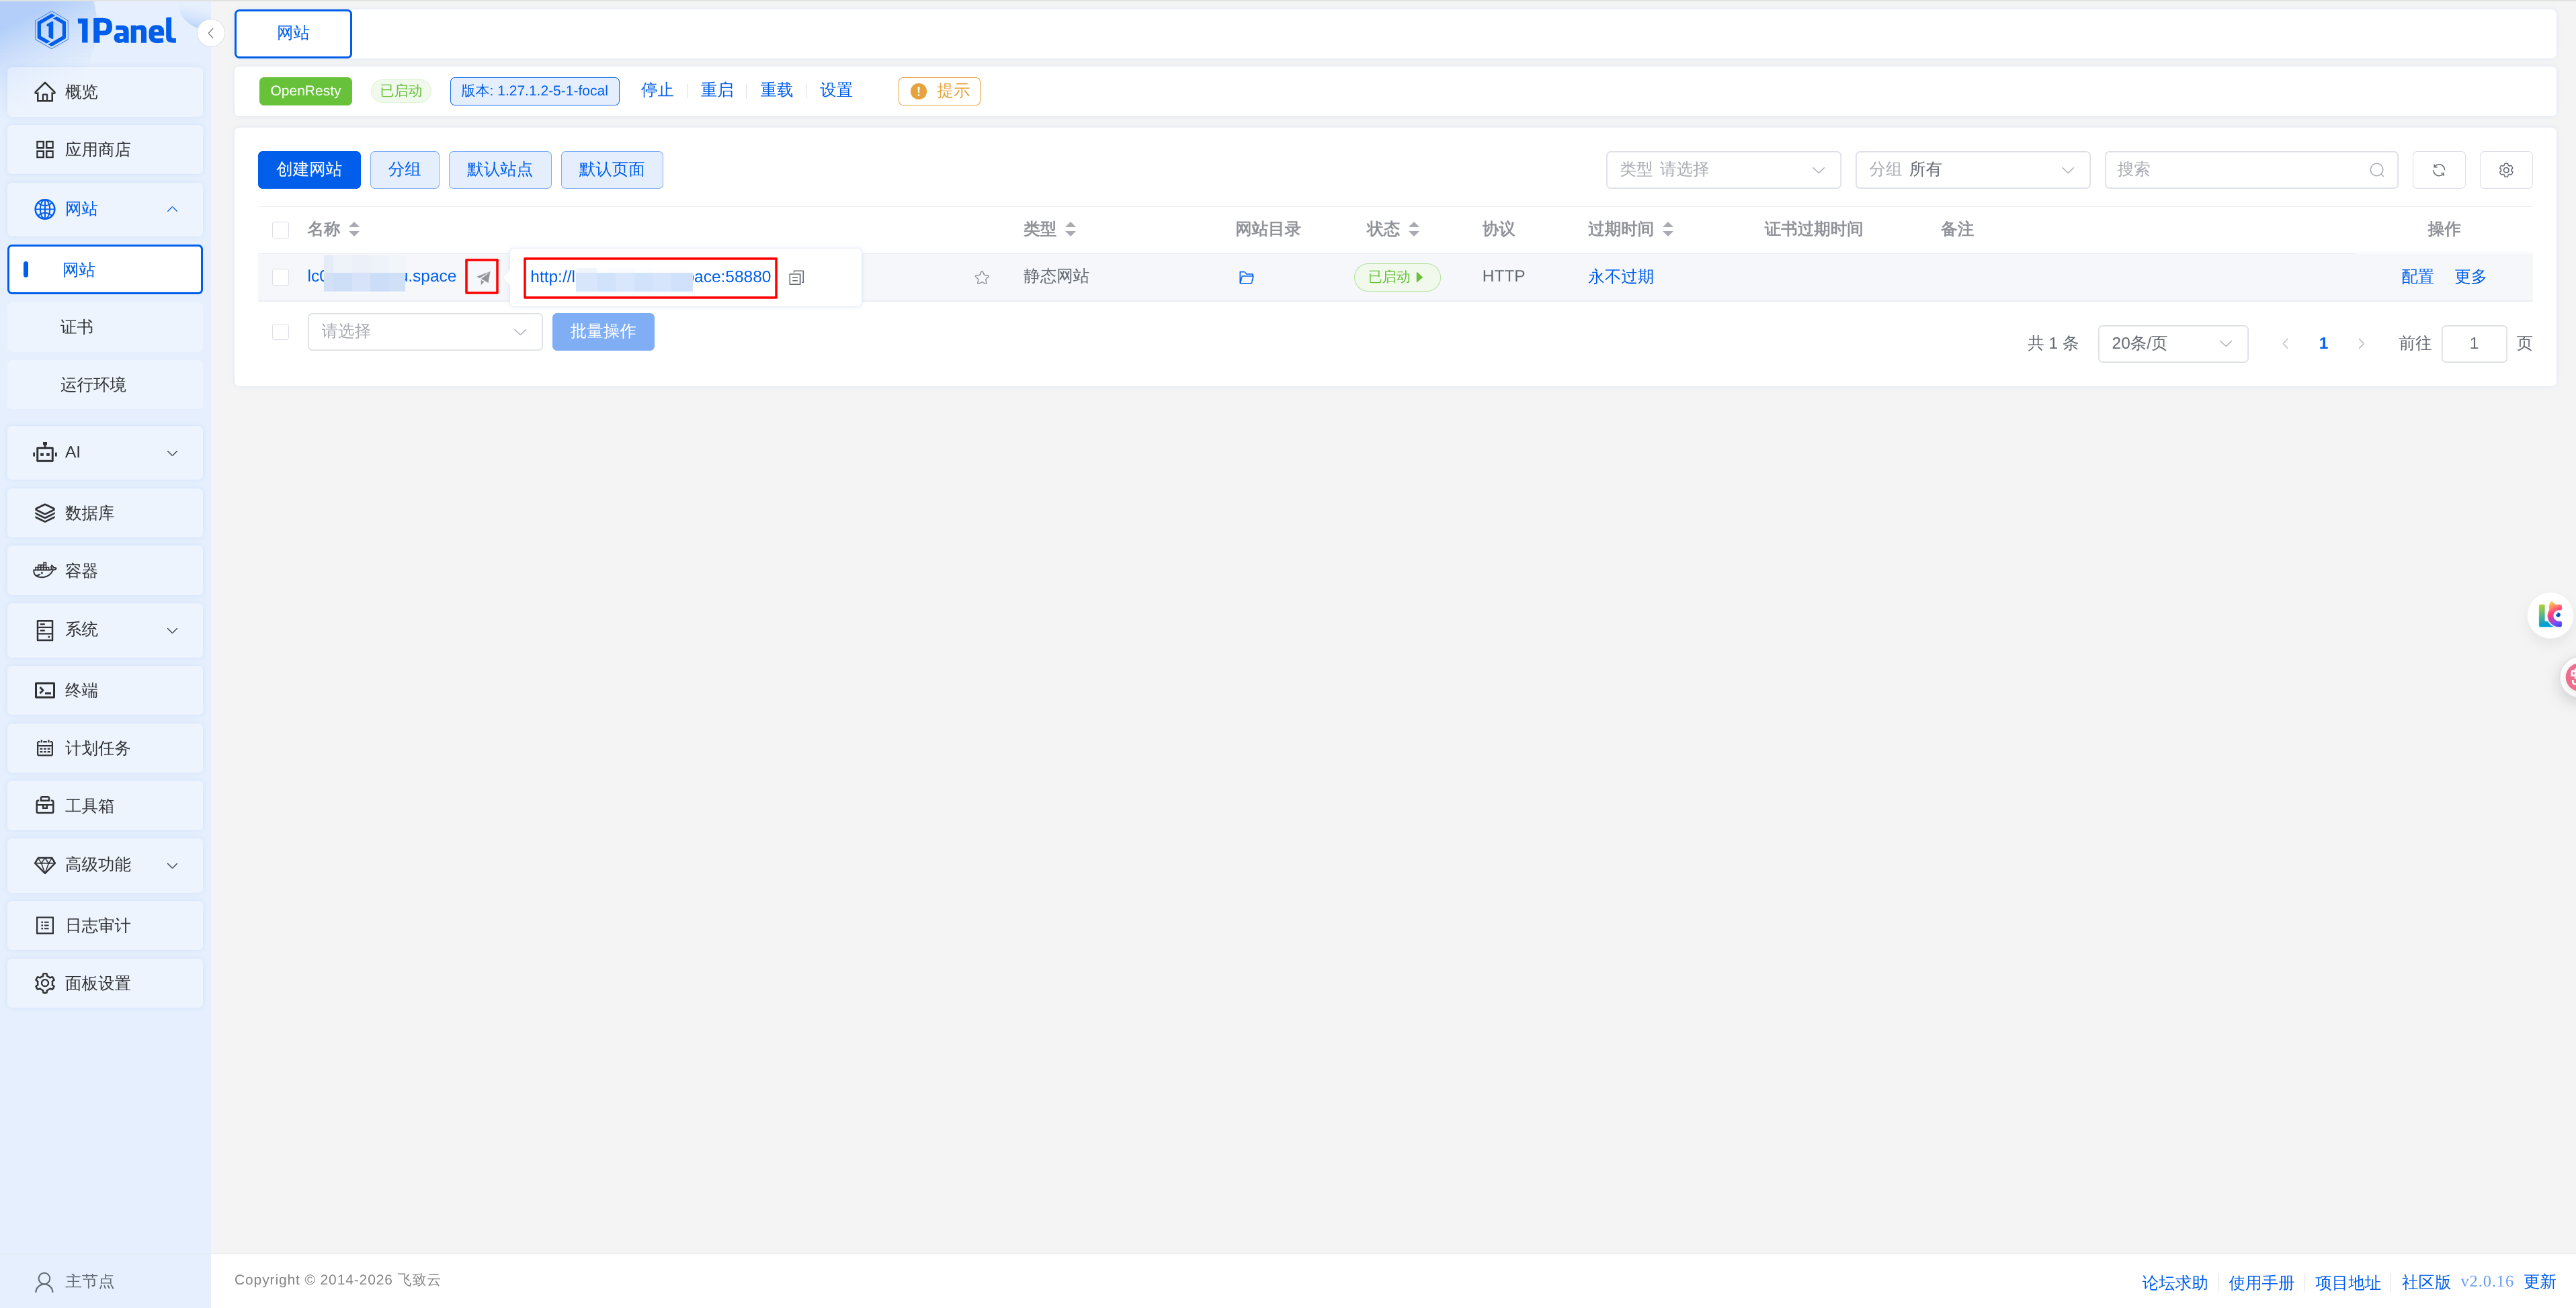Open table column settings gear

pyautogui.click(x=2506, y=170)
